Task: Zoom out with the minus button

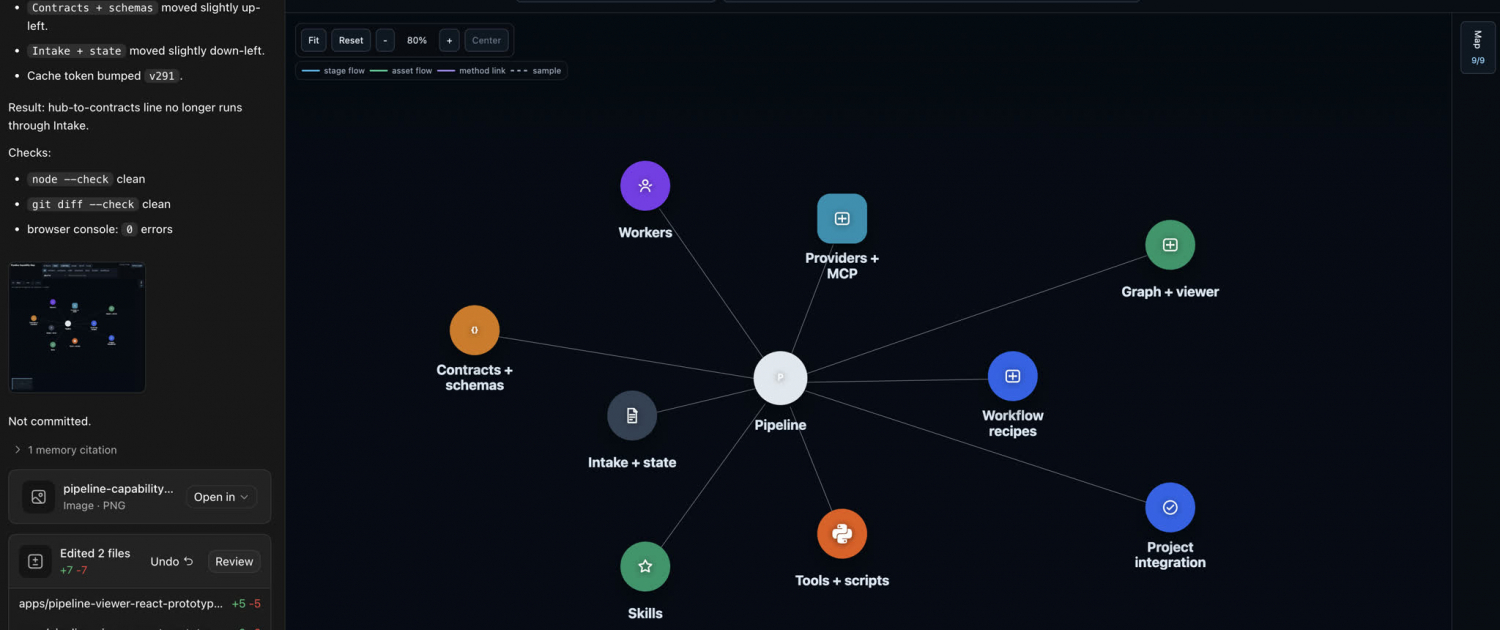Action: point(385,41)
